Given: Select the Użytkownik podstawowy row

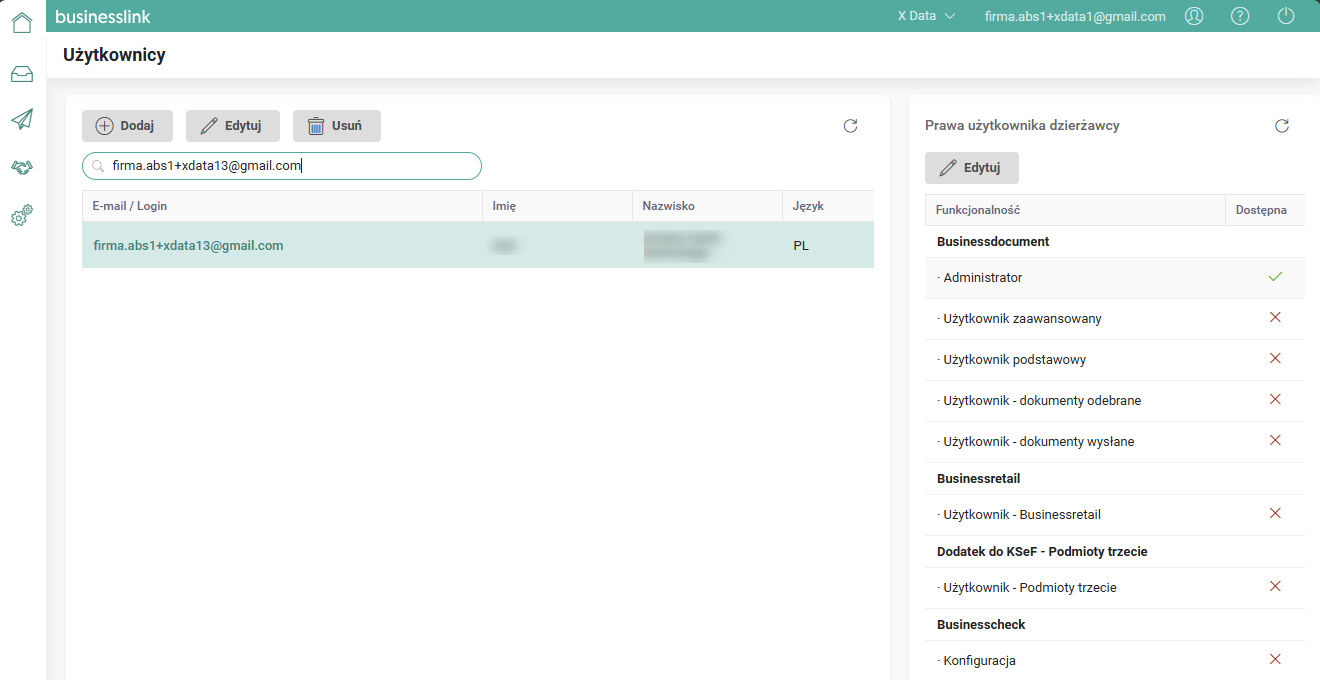Looking at the screenshot, I should [x=1115, y=360].
